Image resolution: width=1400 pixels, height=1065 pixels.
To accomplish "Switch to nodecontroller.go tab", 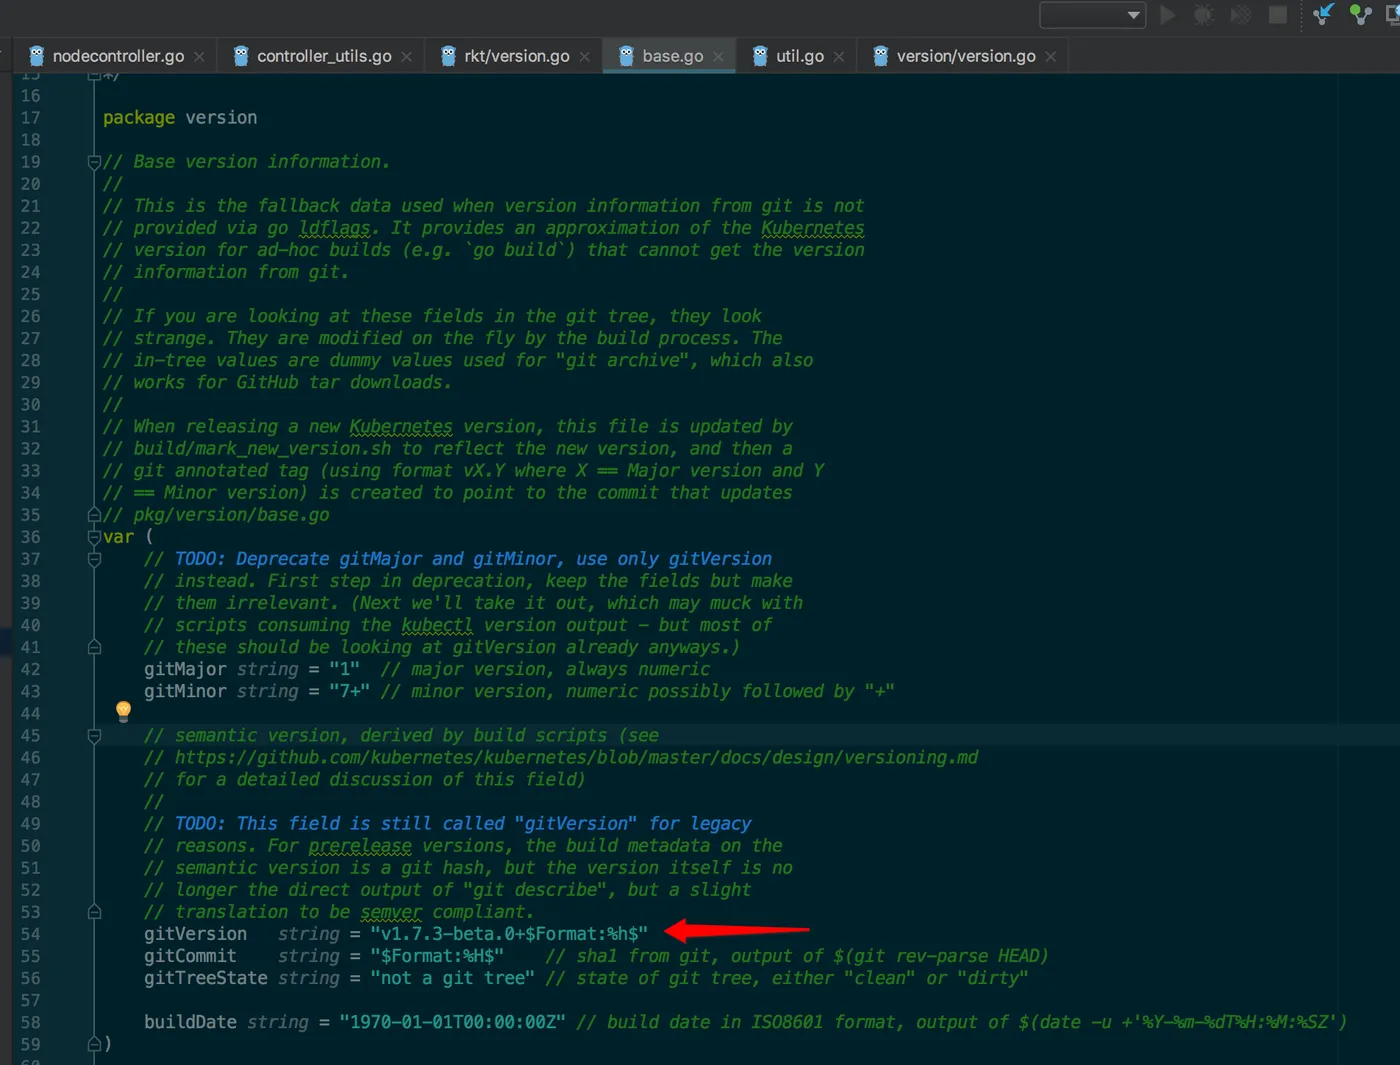I will 118,56.
